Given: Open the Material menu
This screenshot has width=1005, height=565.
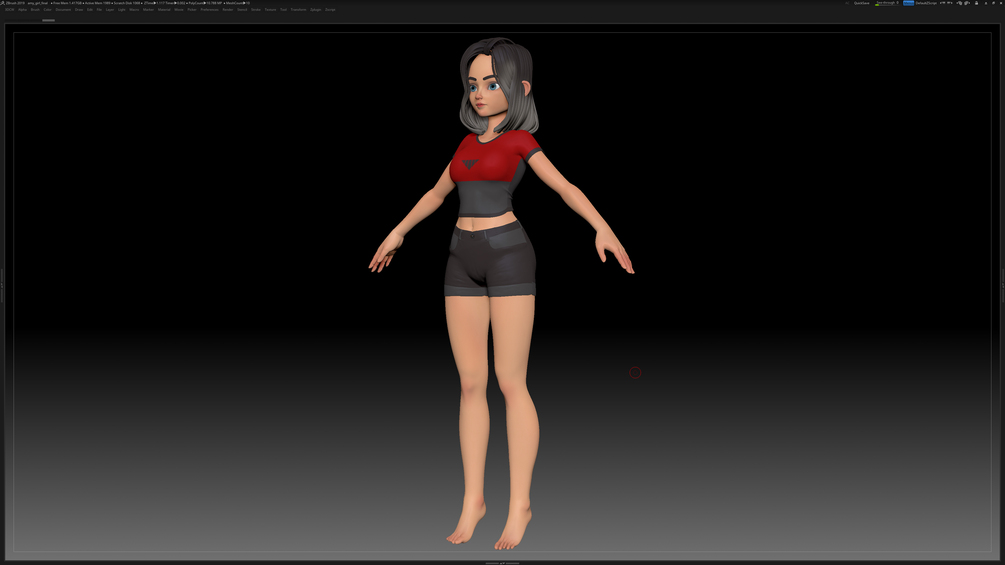Looking at the screenshot, I should (x=164, y=10).
